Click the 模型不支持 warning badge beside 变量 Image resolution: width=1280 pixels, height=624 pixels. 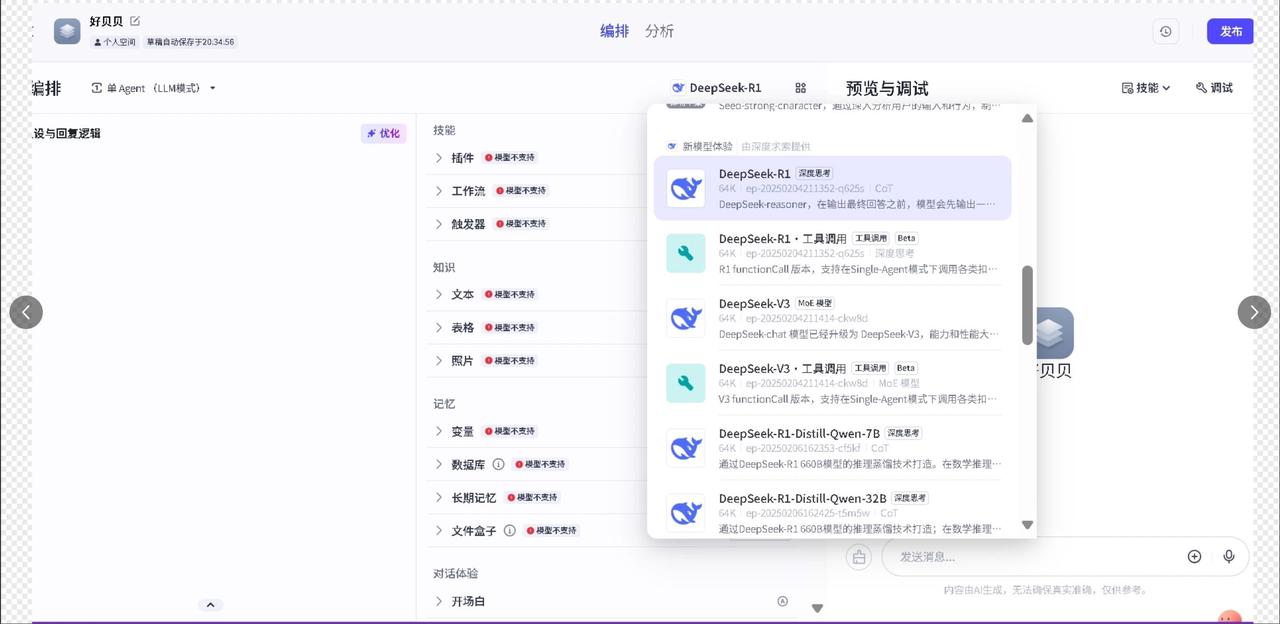(510, 431)
